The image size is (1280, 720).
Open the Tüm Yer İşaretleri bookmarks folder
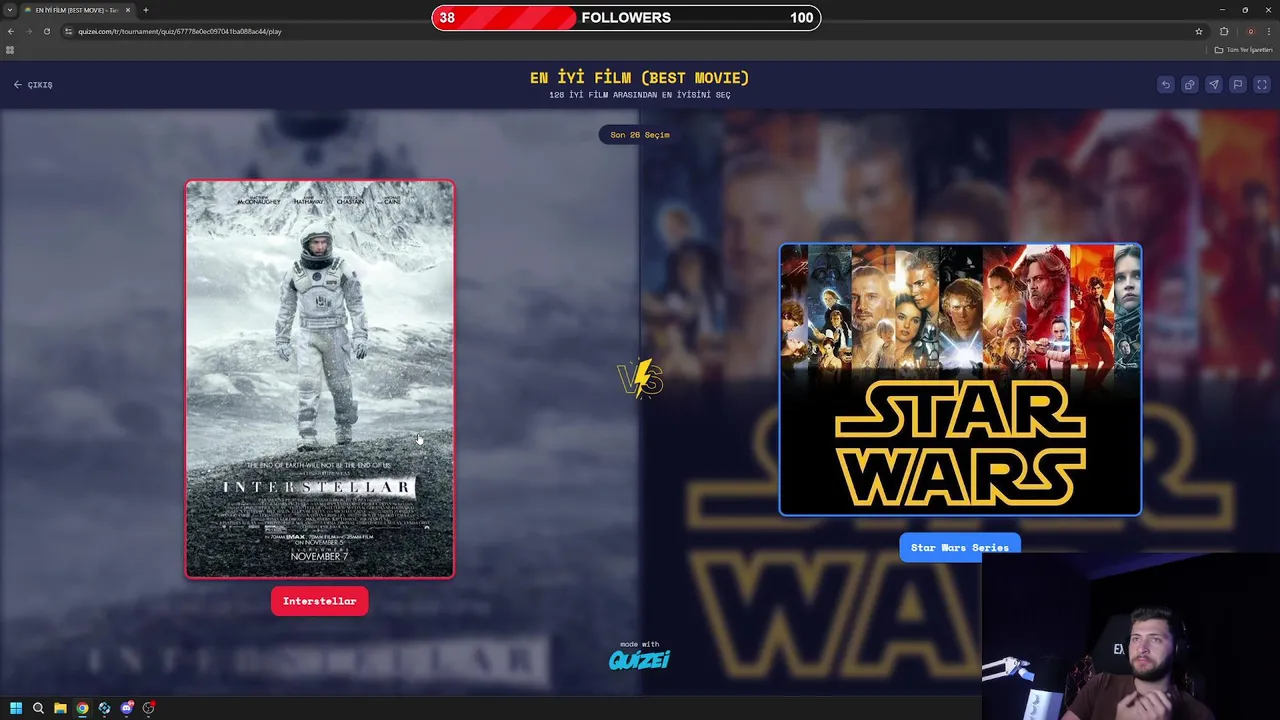pos(1243,50)
